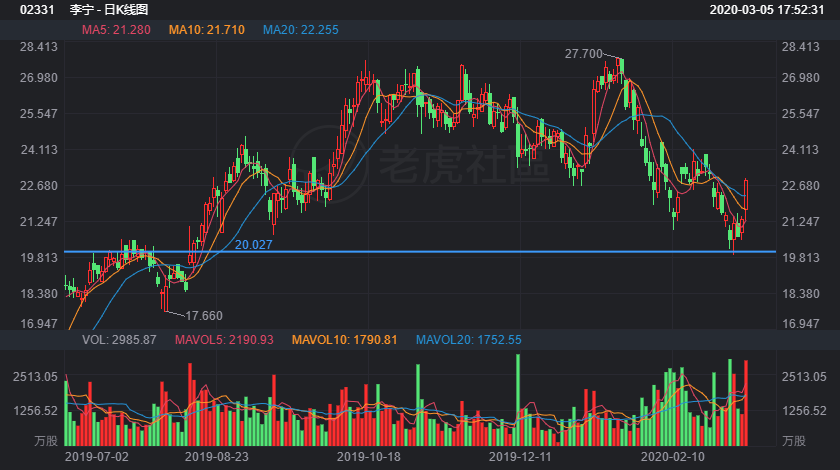840x470 pixels.
Task: Click the MA10: 21.710 indicator label
Action: coord(207,30)
